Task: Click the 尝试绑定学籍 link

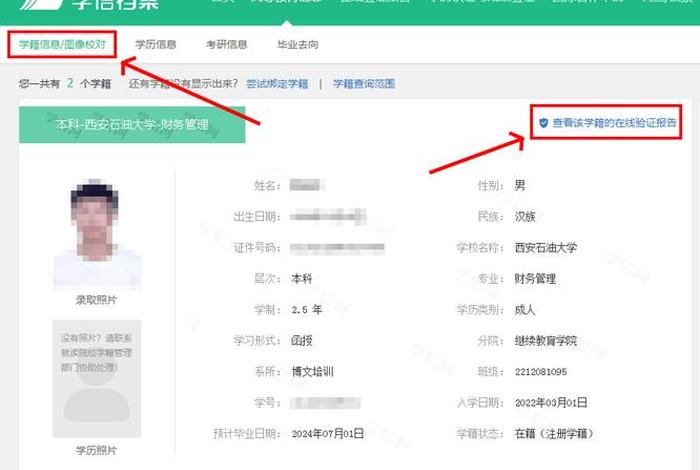Action: pos(277,84)
